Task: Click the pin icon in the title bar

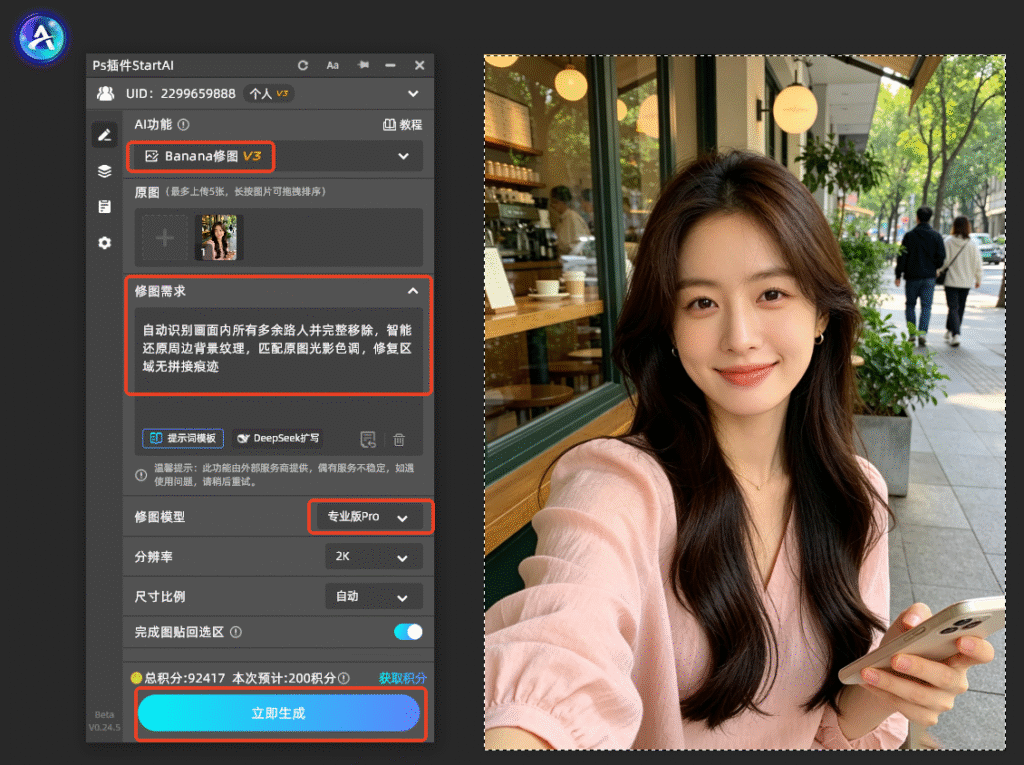Action: (x=363, y=65)
